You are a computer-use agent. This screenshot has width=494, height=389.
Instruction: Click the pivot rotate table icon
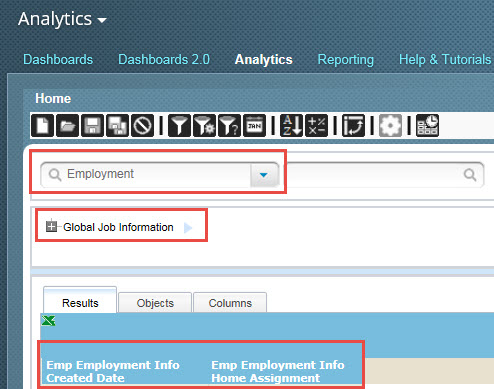[x=353, y=126]
